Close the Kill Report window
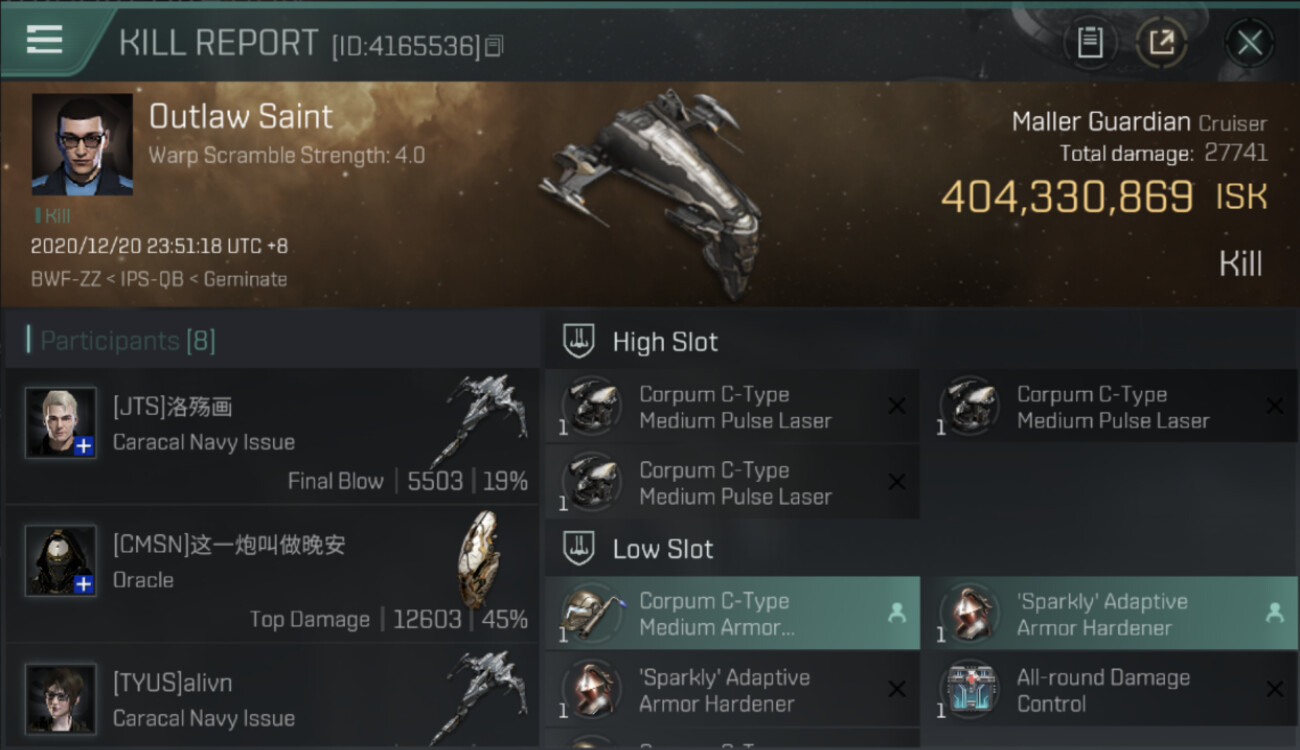This screenshot has height=750, width=1300. click(1249, 43)
